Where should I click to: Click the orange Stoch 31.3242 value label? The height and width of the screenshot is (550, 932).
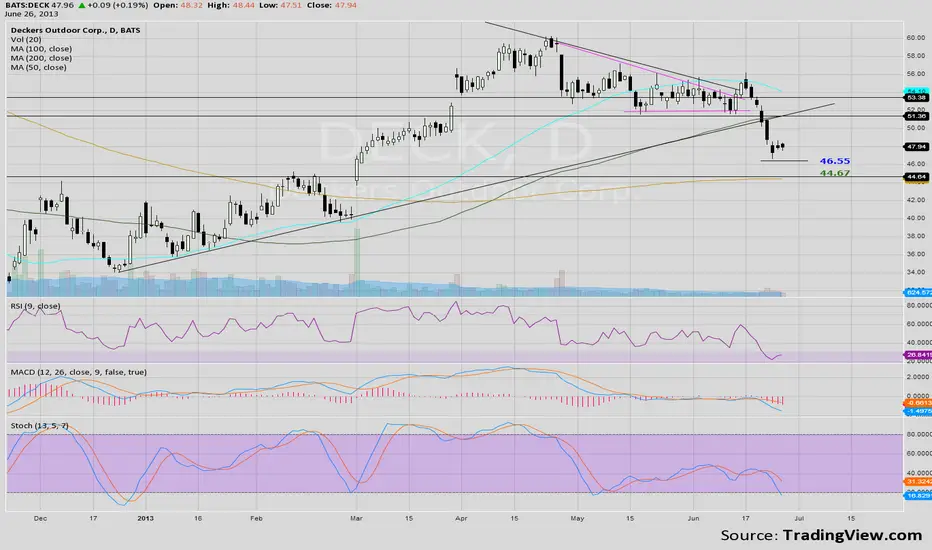pyautogui.click(x=918, y=482)
